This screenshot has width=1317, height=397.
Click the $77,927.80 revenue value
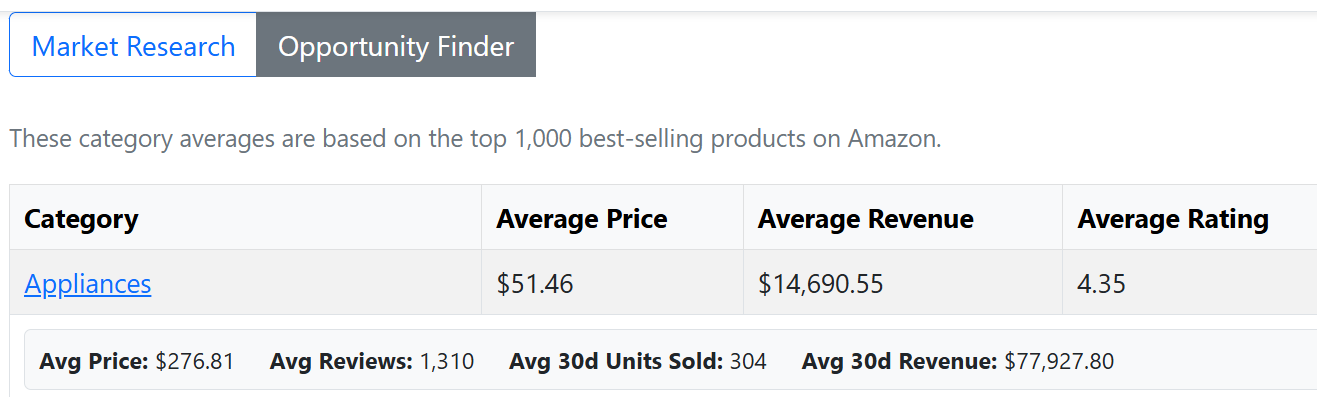coord(1059,361)
